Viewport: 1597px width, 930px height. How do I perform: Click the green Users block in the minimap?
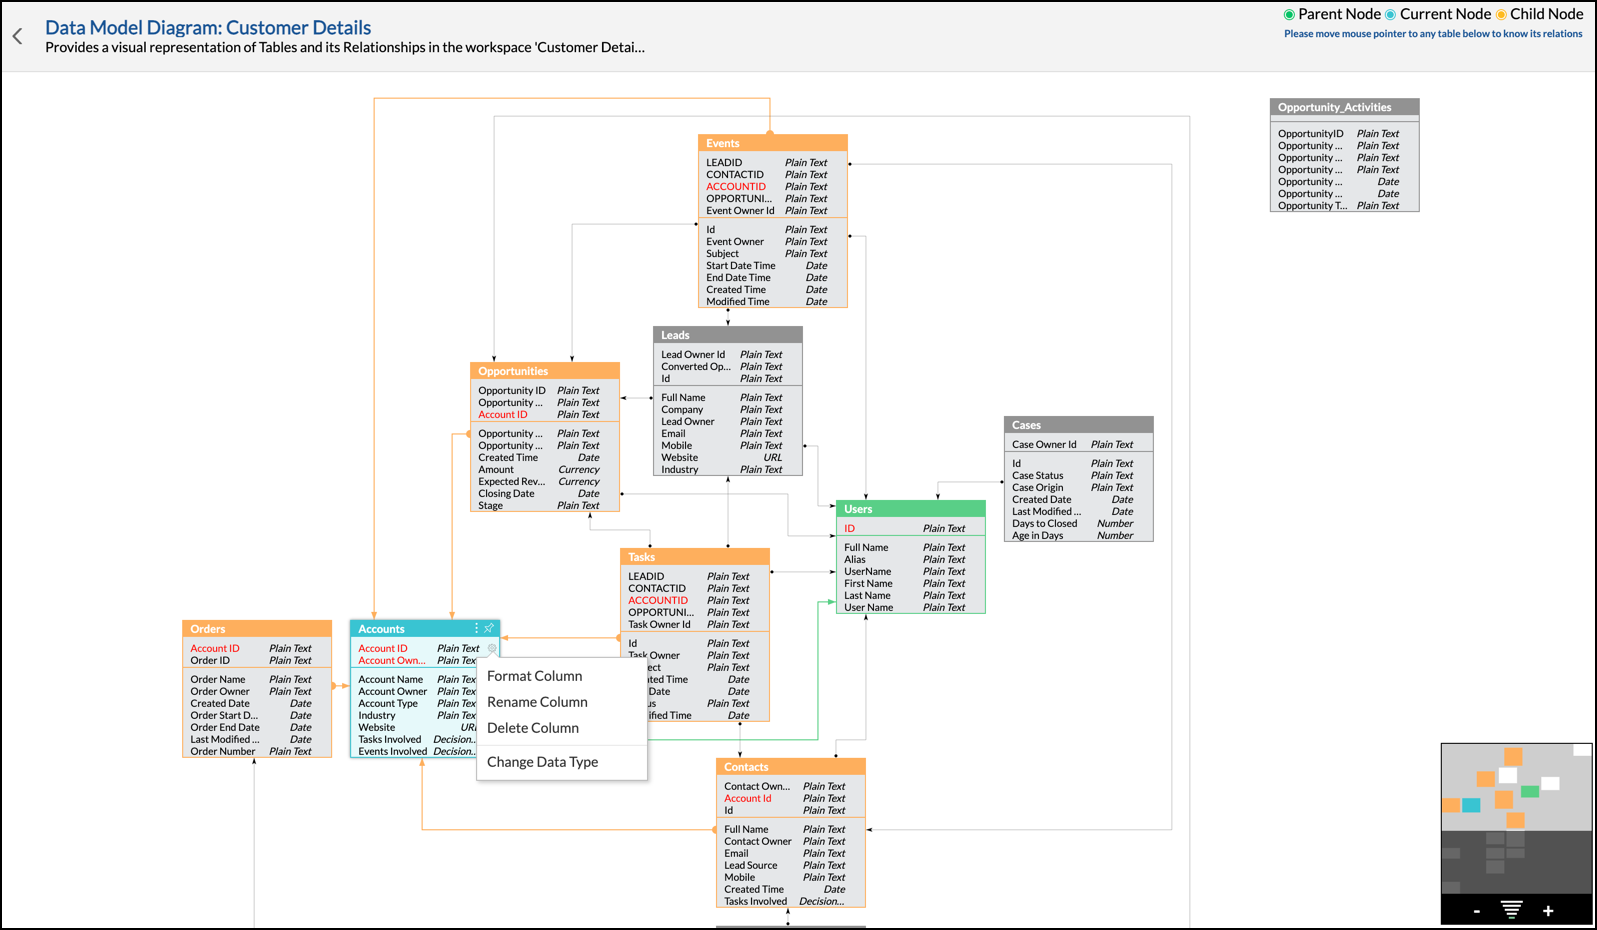point(1530,791)
